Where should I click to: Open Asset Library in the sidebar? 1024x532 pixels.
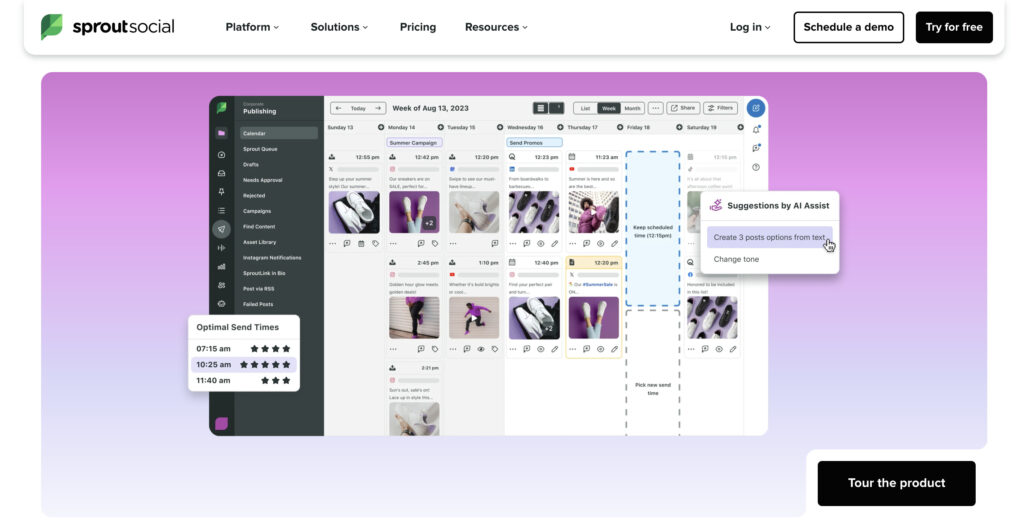(259, 242)
